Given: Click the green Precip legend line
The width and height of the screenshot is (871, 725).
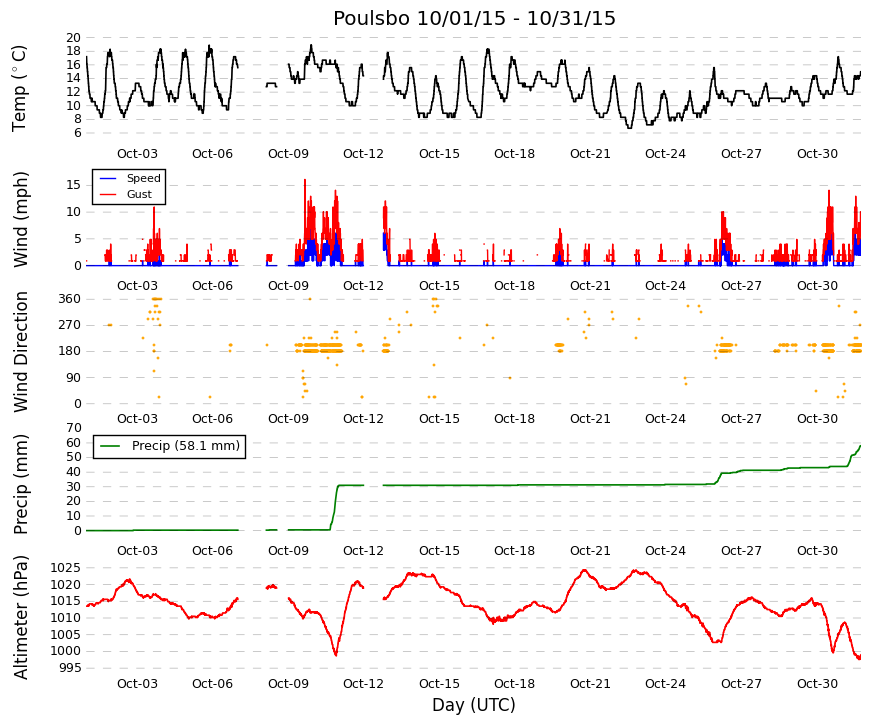Looking at the screenshot, I should point(109,446).
